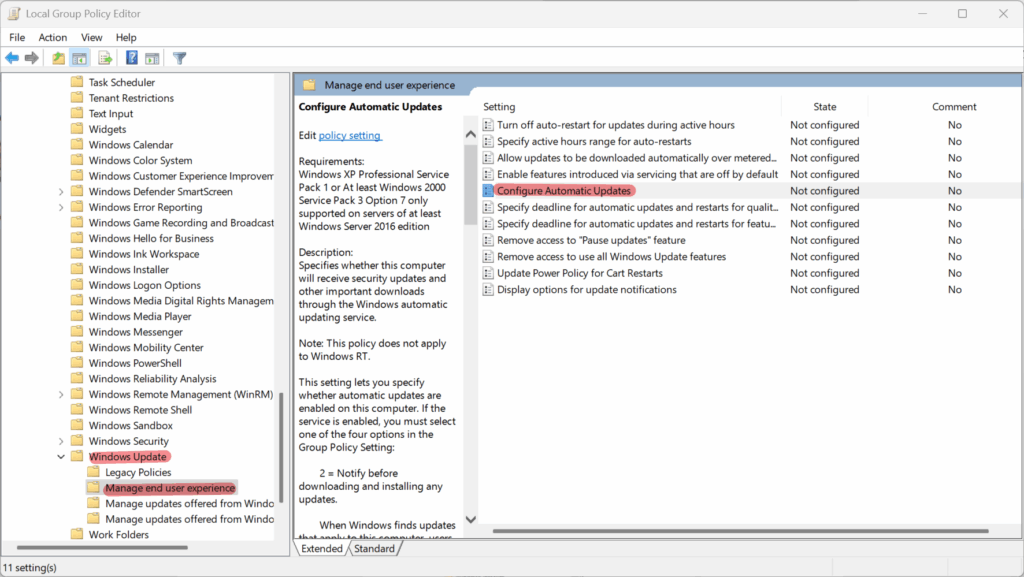
Task: Open the Help question mark icon
Action: pos(131,58)
